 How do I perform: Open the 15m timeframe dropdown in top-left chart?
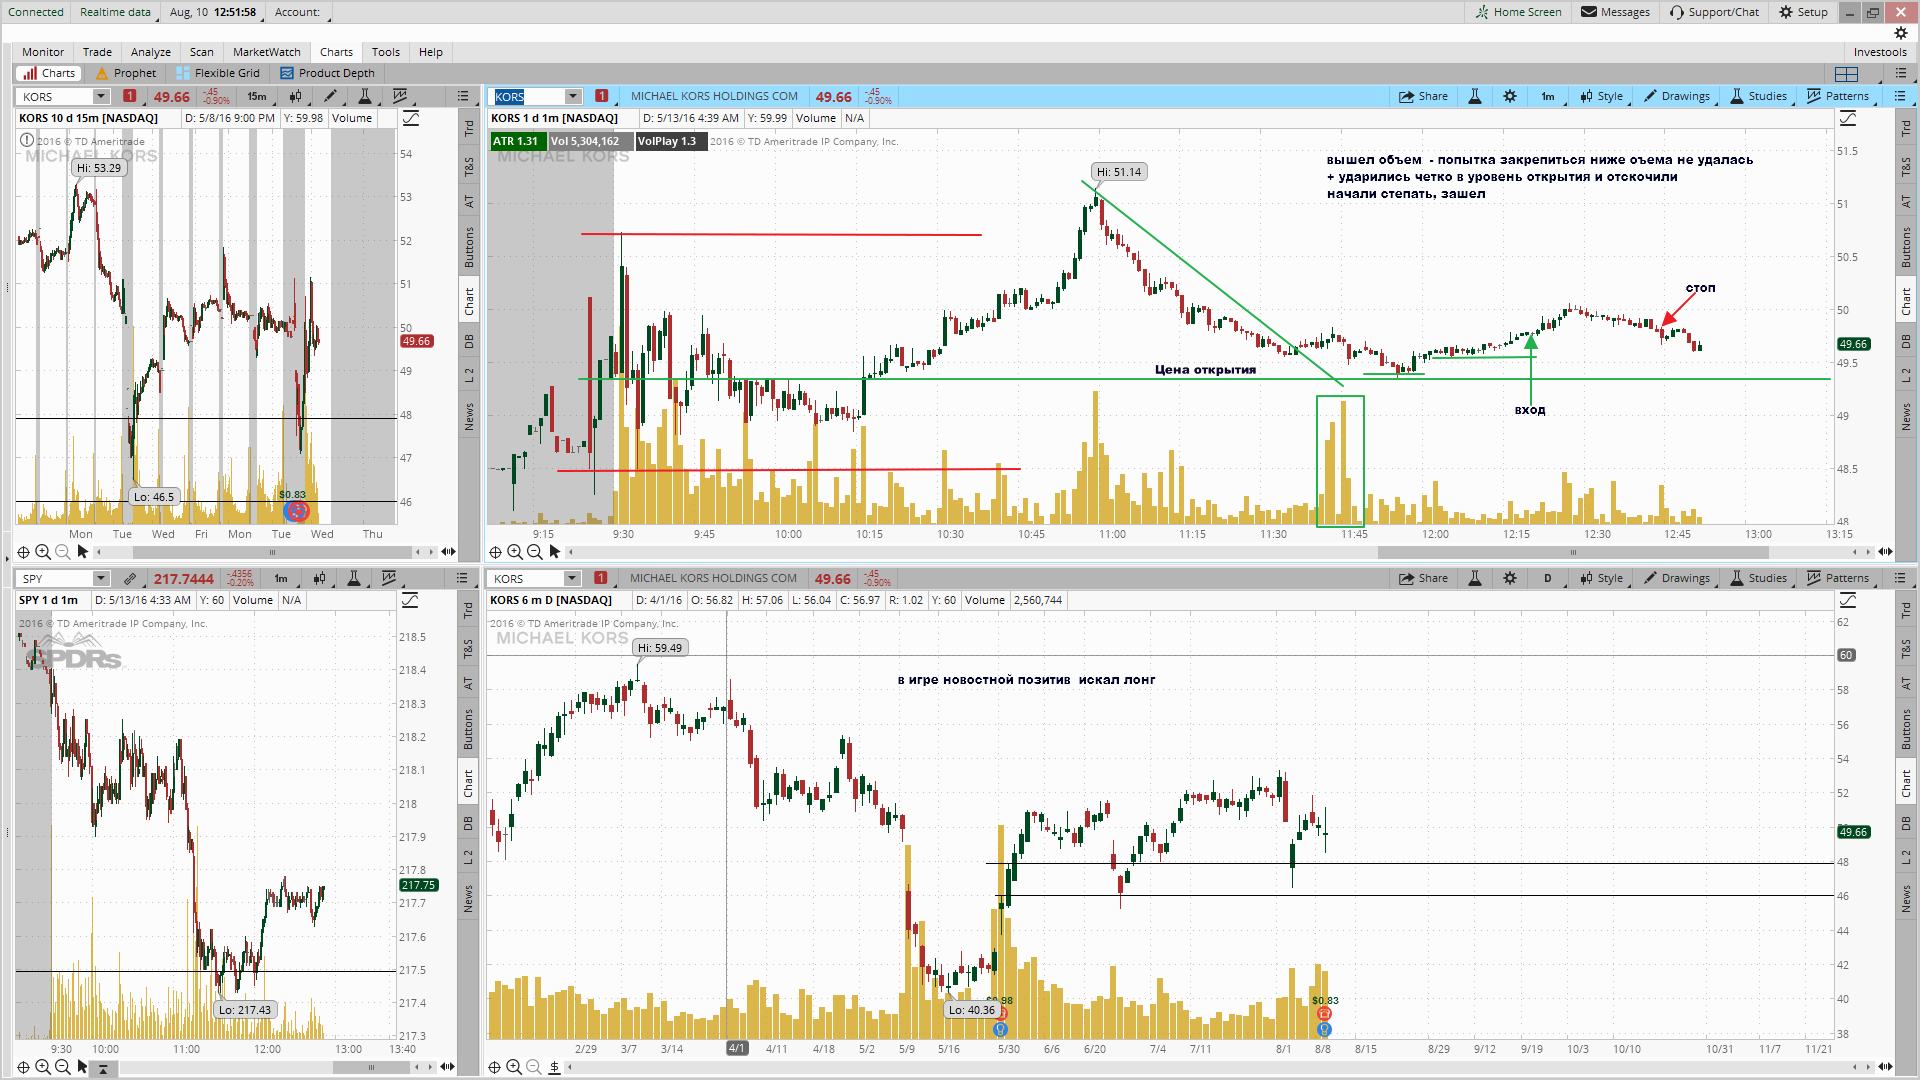click(x=259, y=97)
